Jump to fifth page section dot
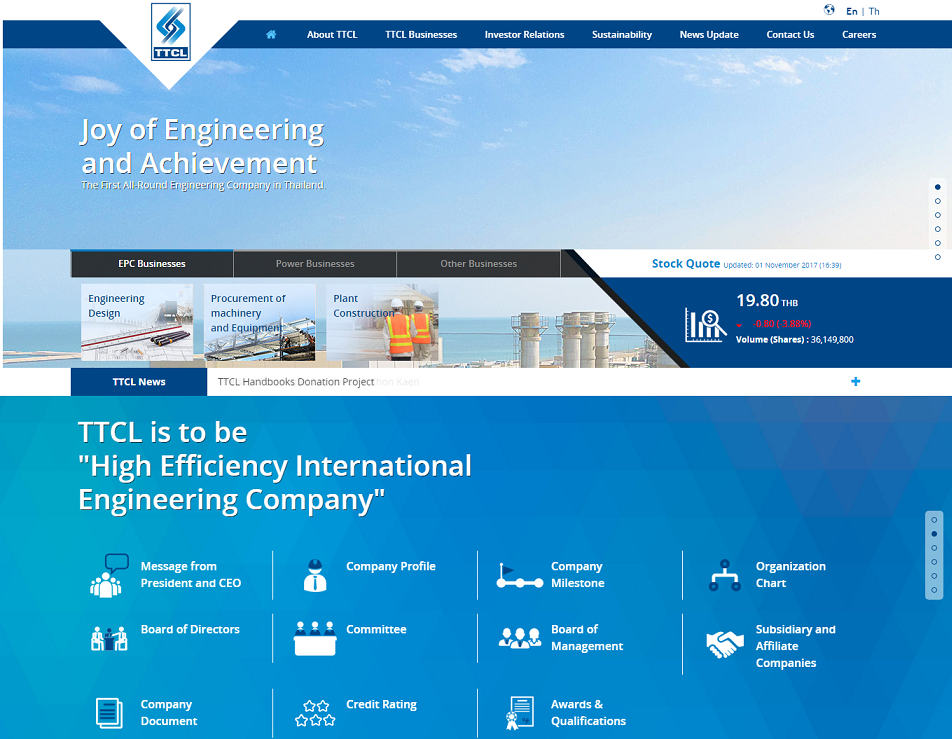This screenshot has width=952, height=739. pyautogui.click(x=934, y=576)
